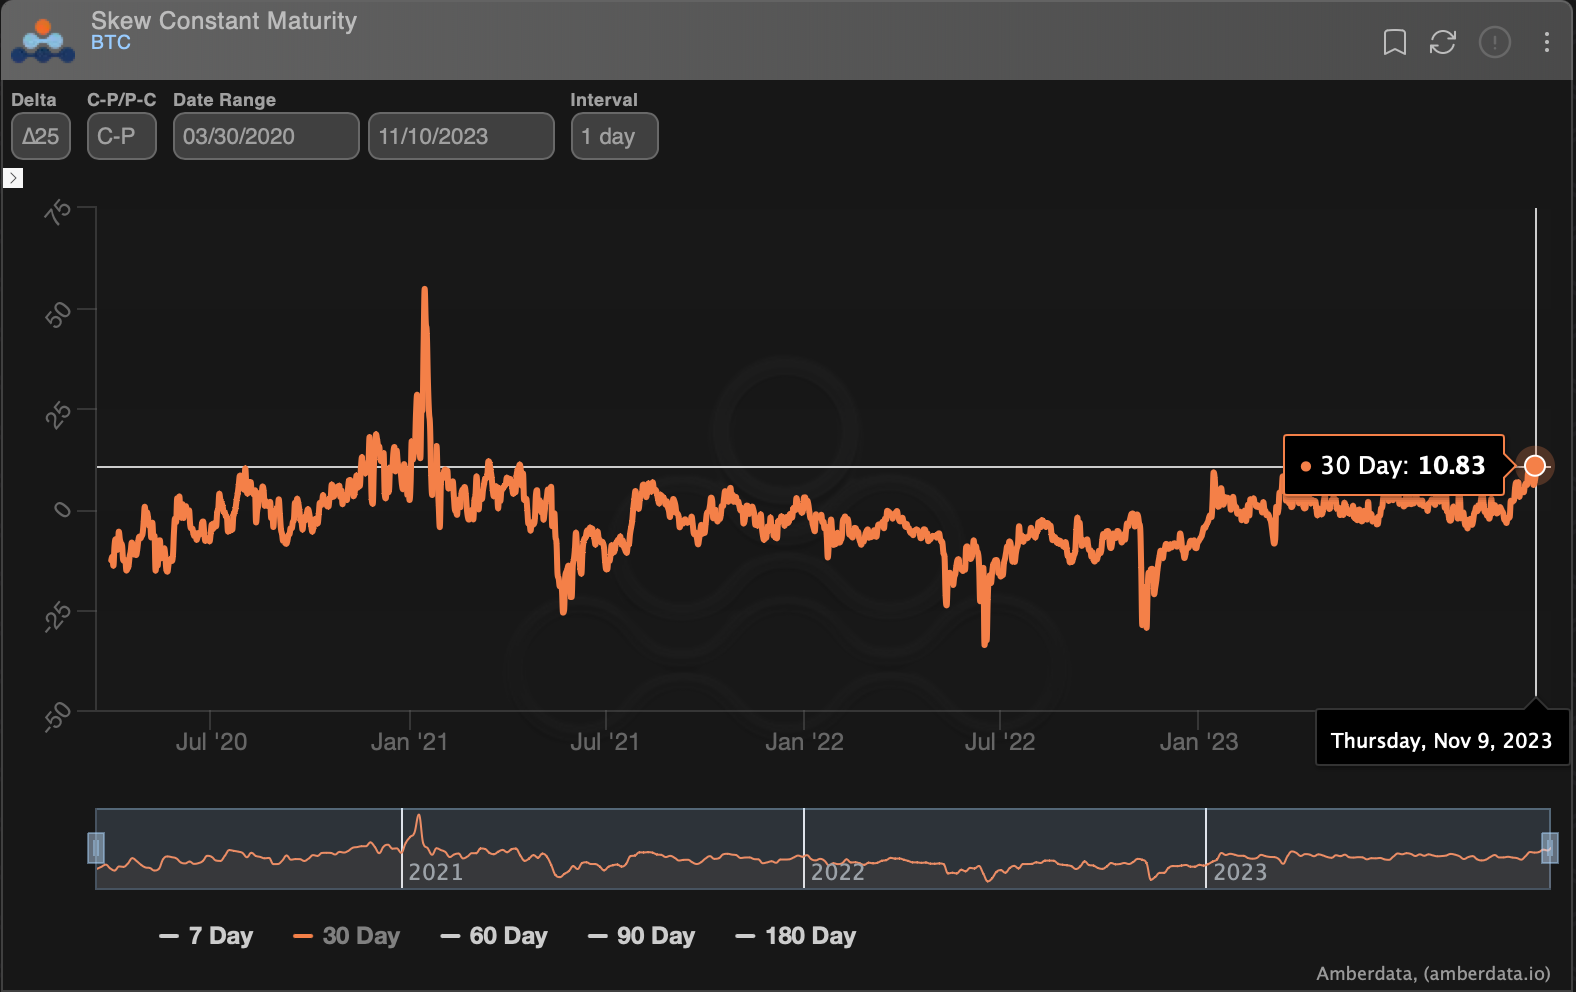Click the Amberdata, (amberdata.io) credit link
This screenshot has width=1576, height=992.
(1433, 973)
